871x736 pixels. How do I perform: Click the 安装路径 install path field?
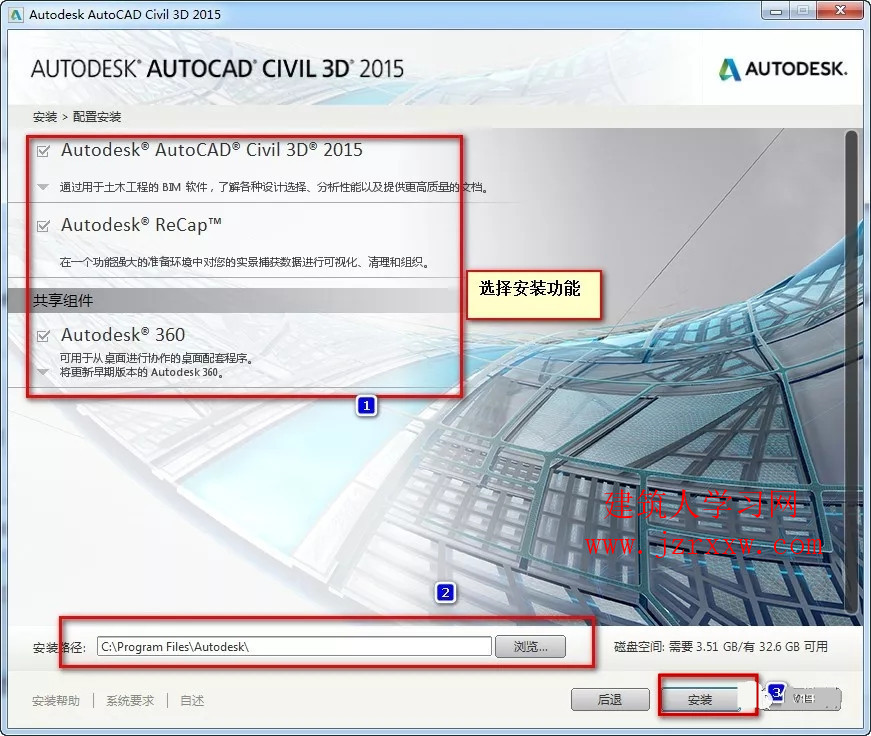click(294, 647)
